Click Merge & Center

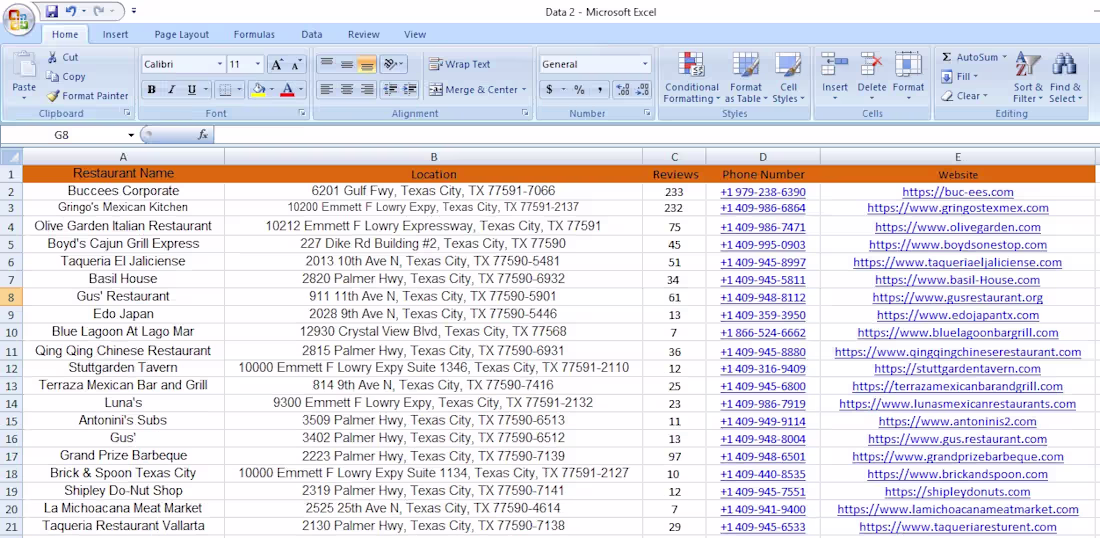(472, 90)
